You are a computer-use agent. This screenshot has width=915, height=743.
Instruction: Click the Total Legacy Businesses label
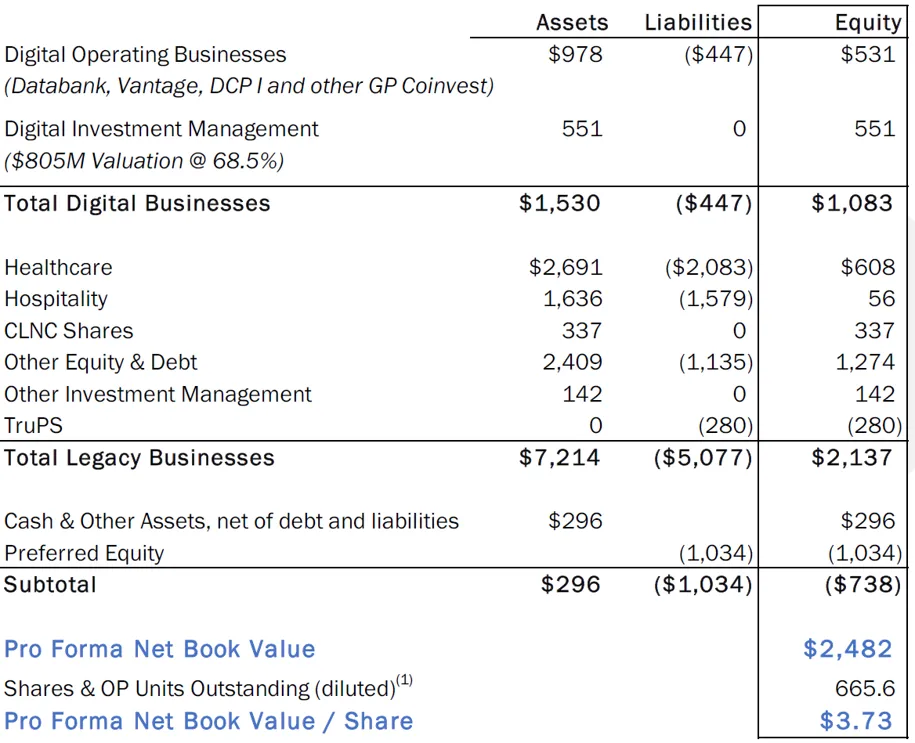click(139, 458)
